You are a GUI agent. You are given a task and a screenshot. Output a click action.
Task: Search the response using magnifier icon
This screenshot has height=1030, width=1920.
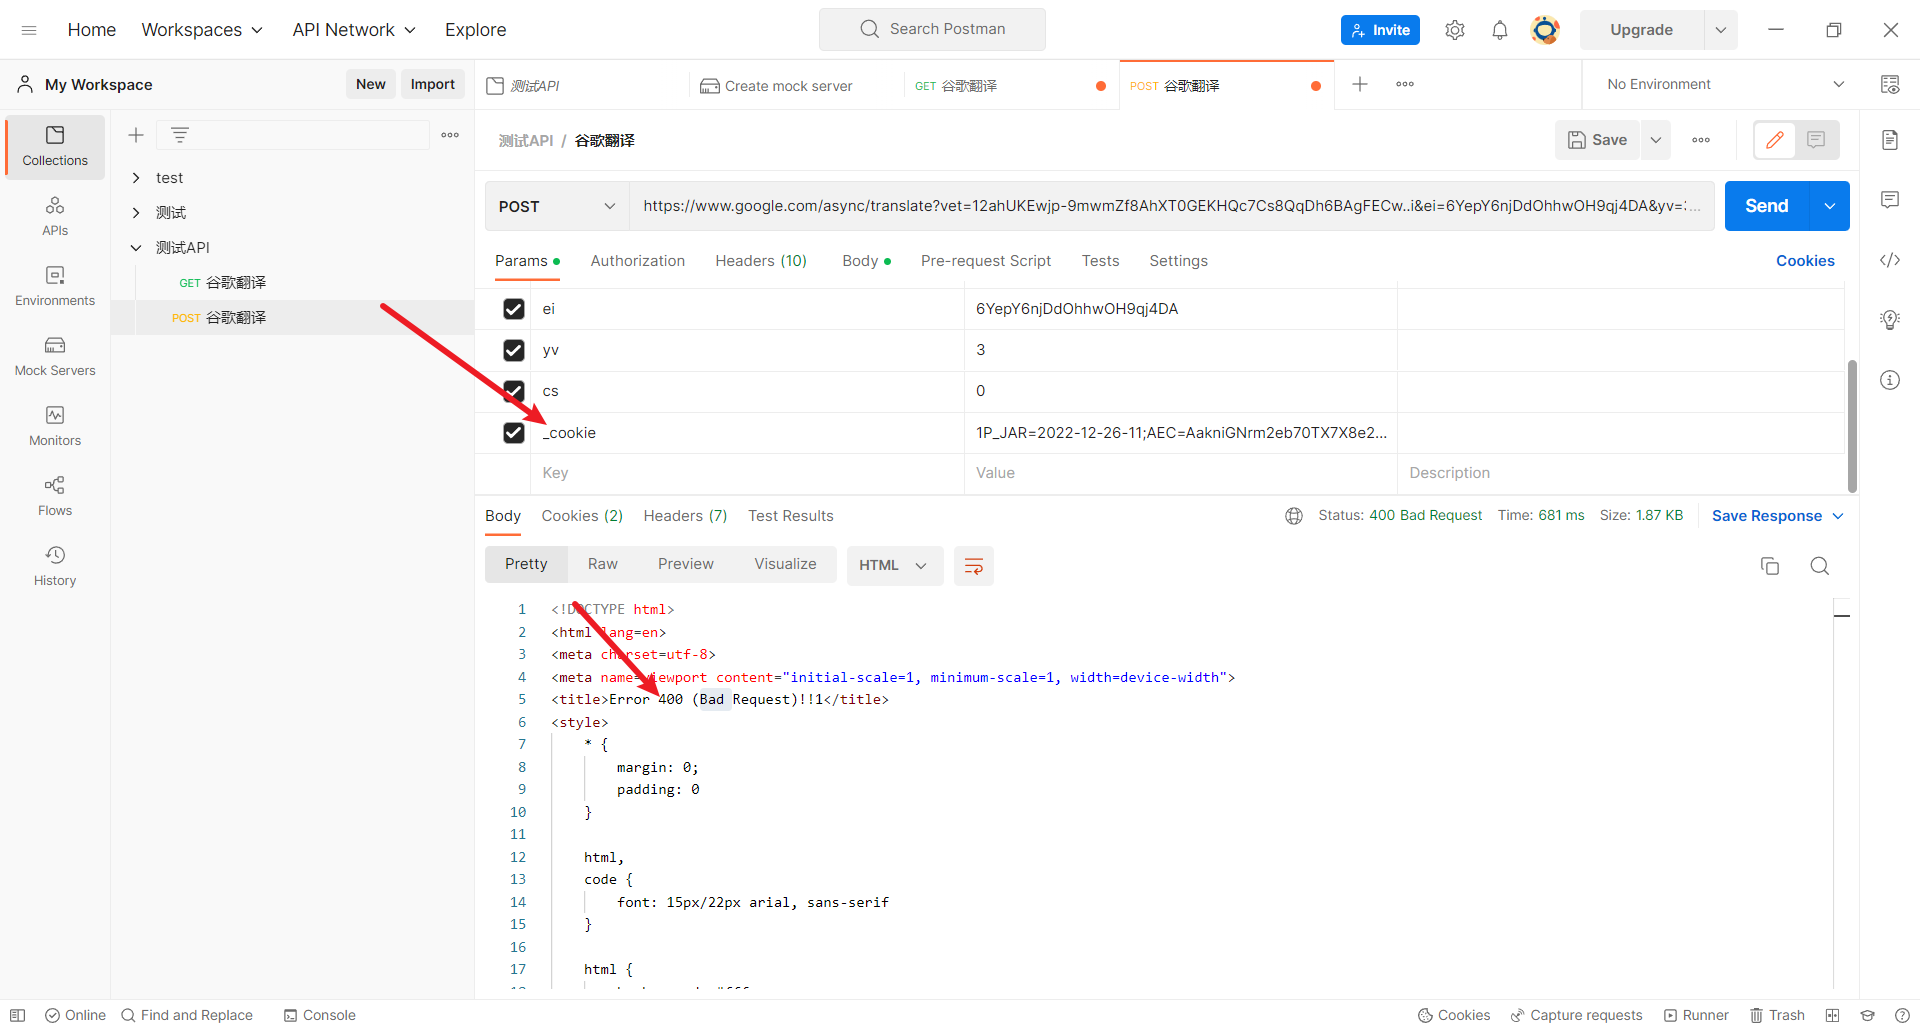click(x=1819, y=566)
